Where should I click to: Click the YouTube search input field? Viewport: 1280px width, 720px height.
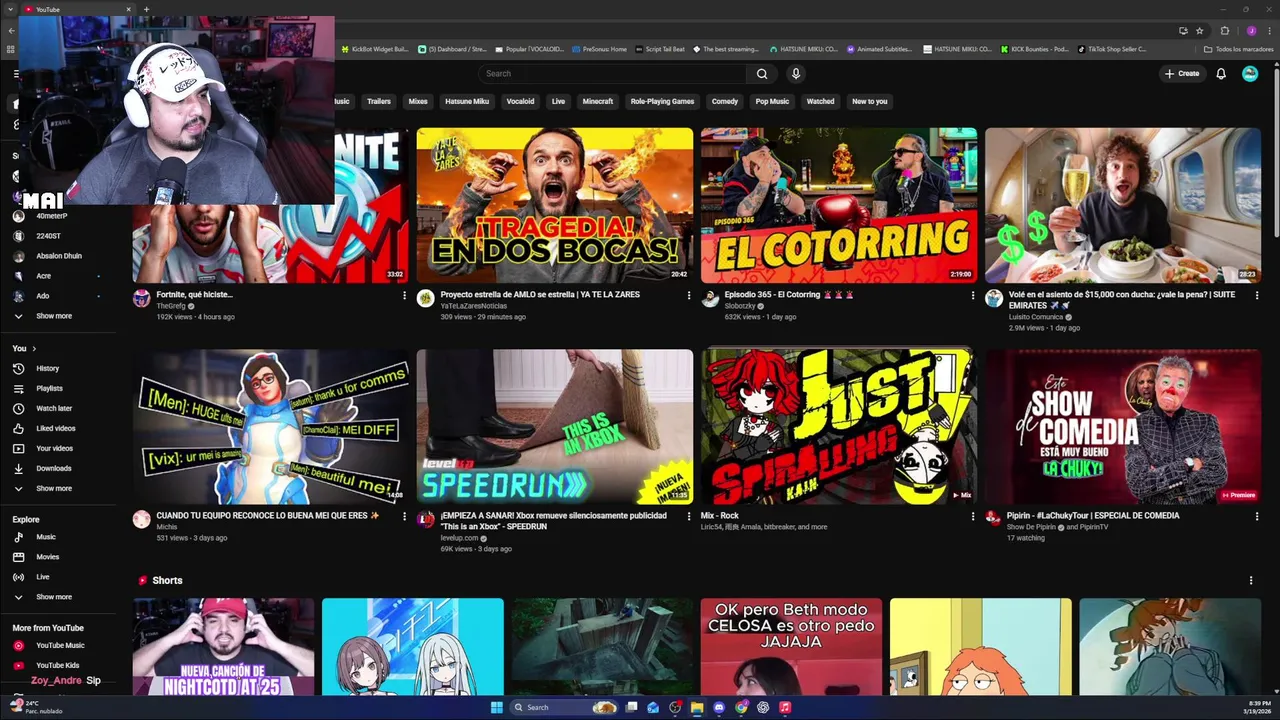[x=612, y=73]
